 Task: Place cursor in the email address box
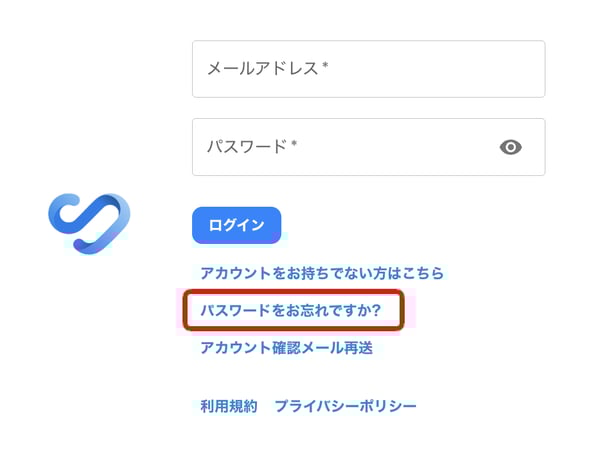(368, 69)
